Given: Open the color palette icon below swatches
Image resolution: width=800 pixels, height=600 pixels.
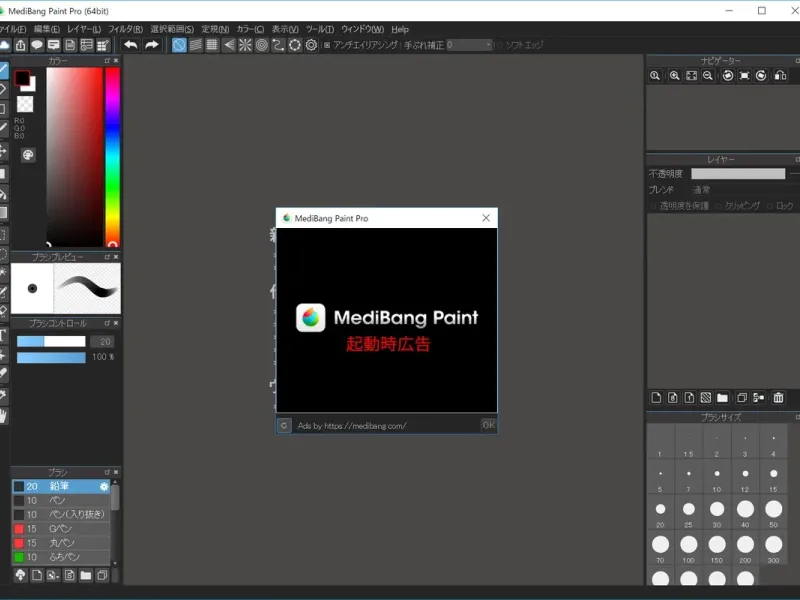Looking at the screenshot, I should [28, 155].
